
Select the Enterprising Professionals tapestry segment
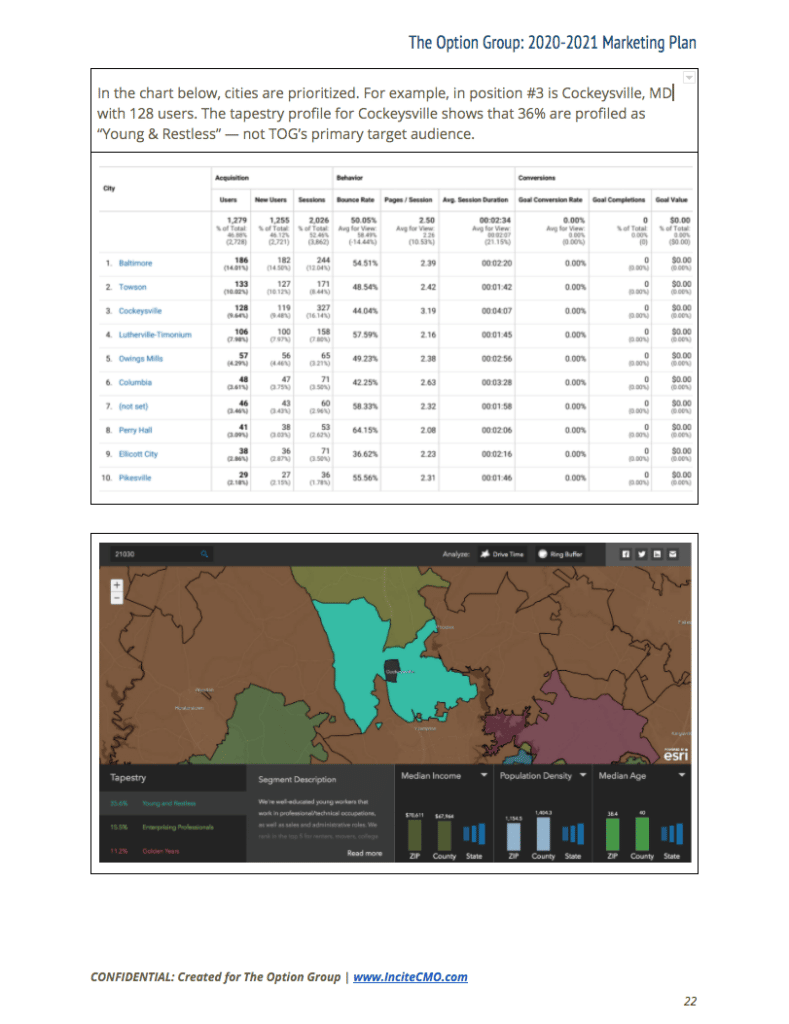(173, 827)
